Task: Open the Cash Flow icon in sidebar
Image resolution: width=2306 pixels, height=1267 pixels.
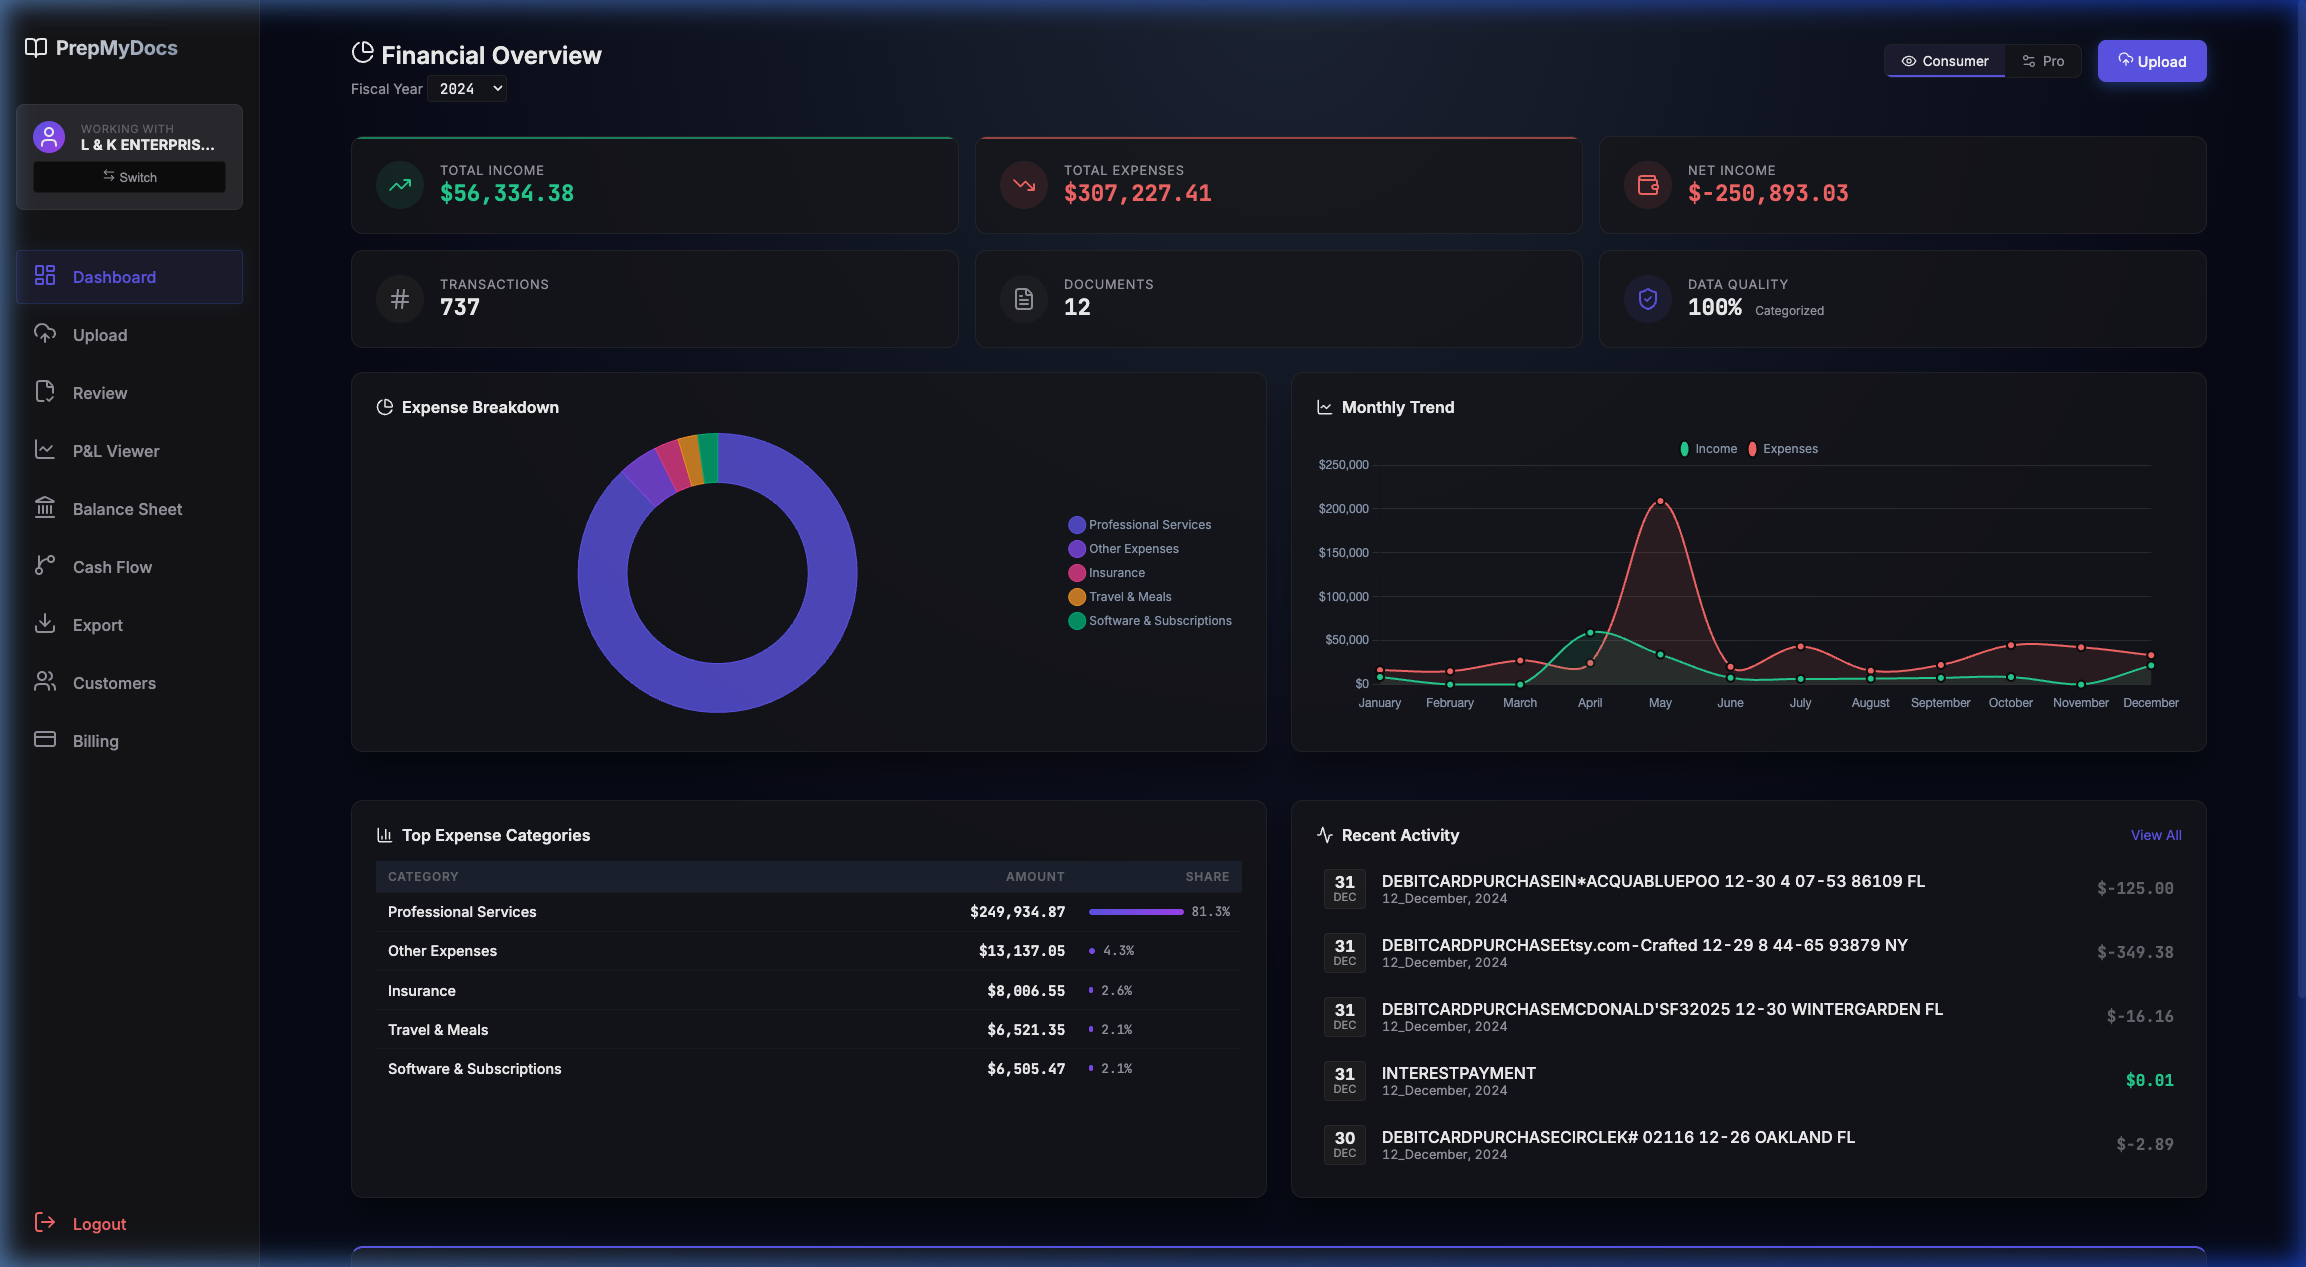Action: click(x=45, y=566)
